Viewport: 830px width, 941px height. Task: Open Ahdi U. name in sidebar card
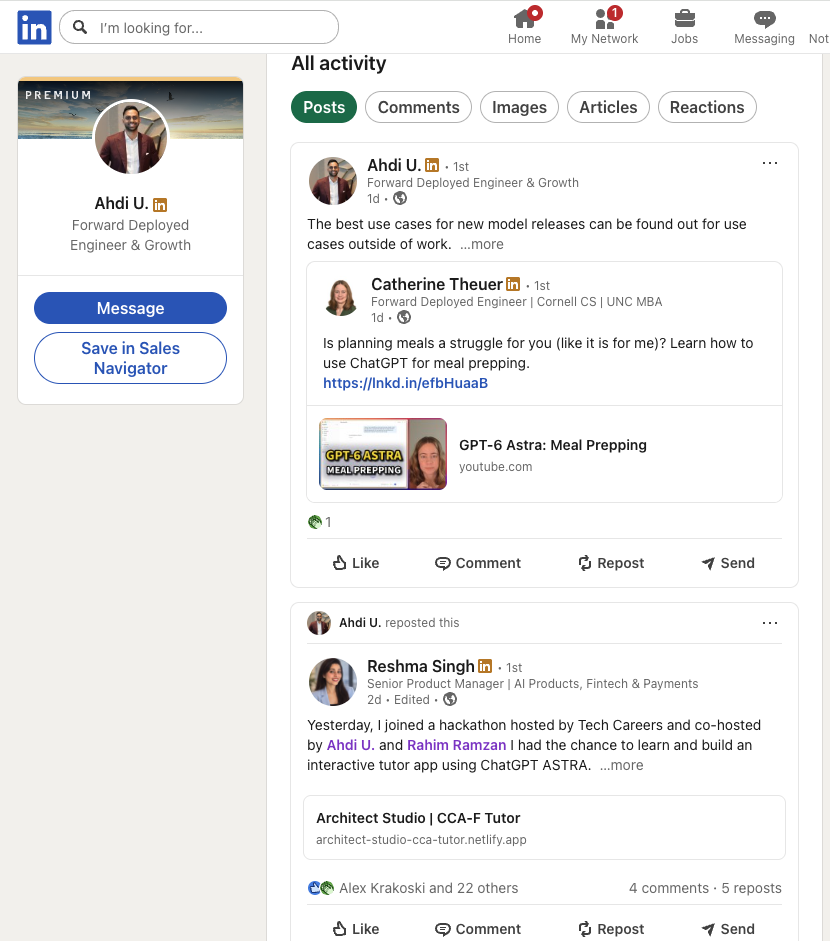(121, 203)
